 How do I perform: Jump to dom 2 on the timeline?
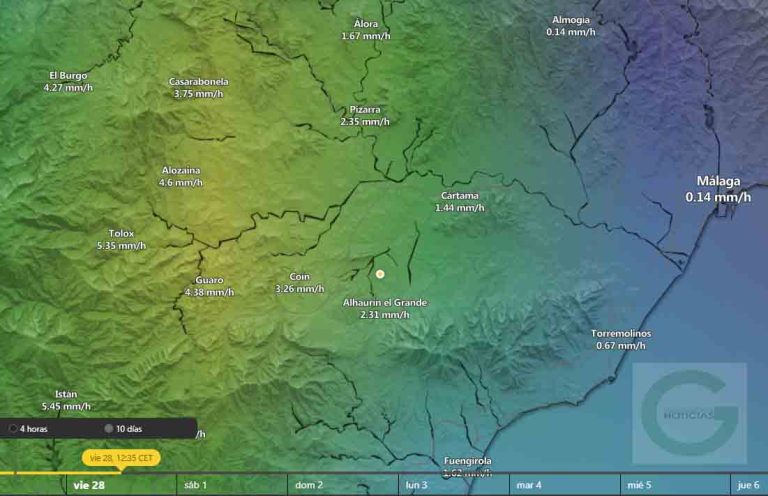pyautogui.click(x=308, y=485)
